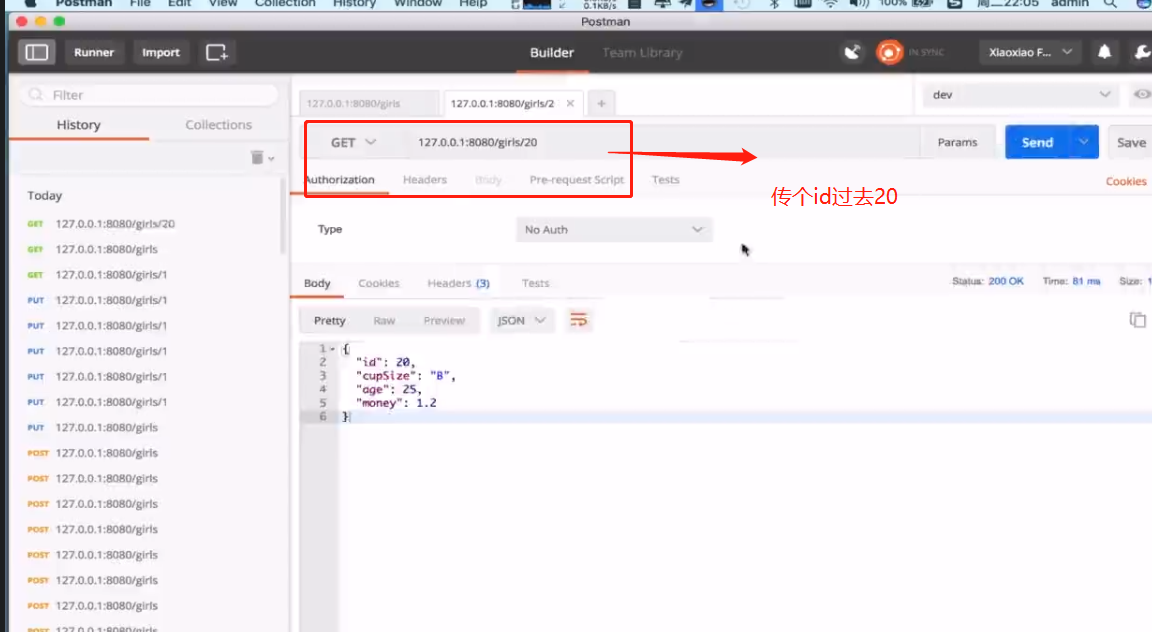1152x632 pixels.
Task: Switch to response Cookies tab
Action: (x=378, y=283)
